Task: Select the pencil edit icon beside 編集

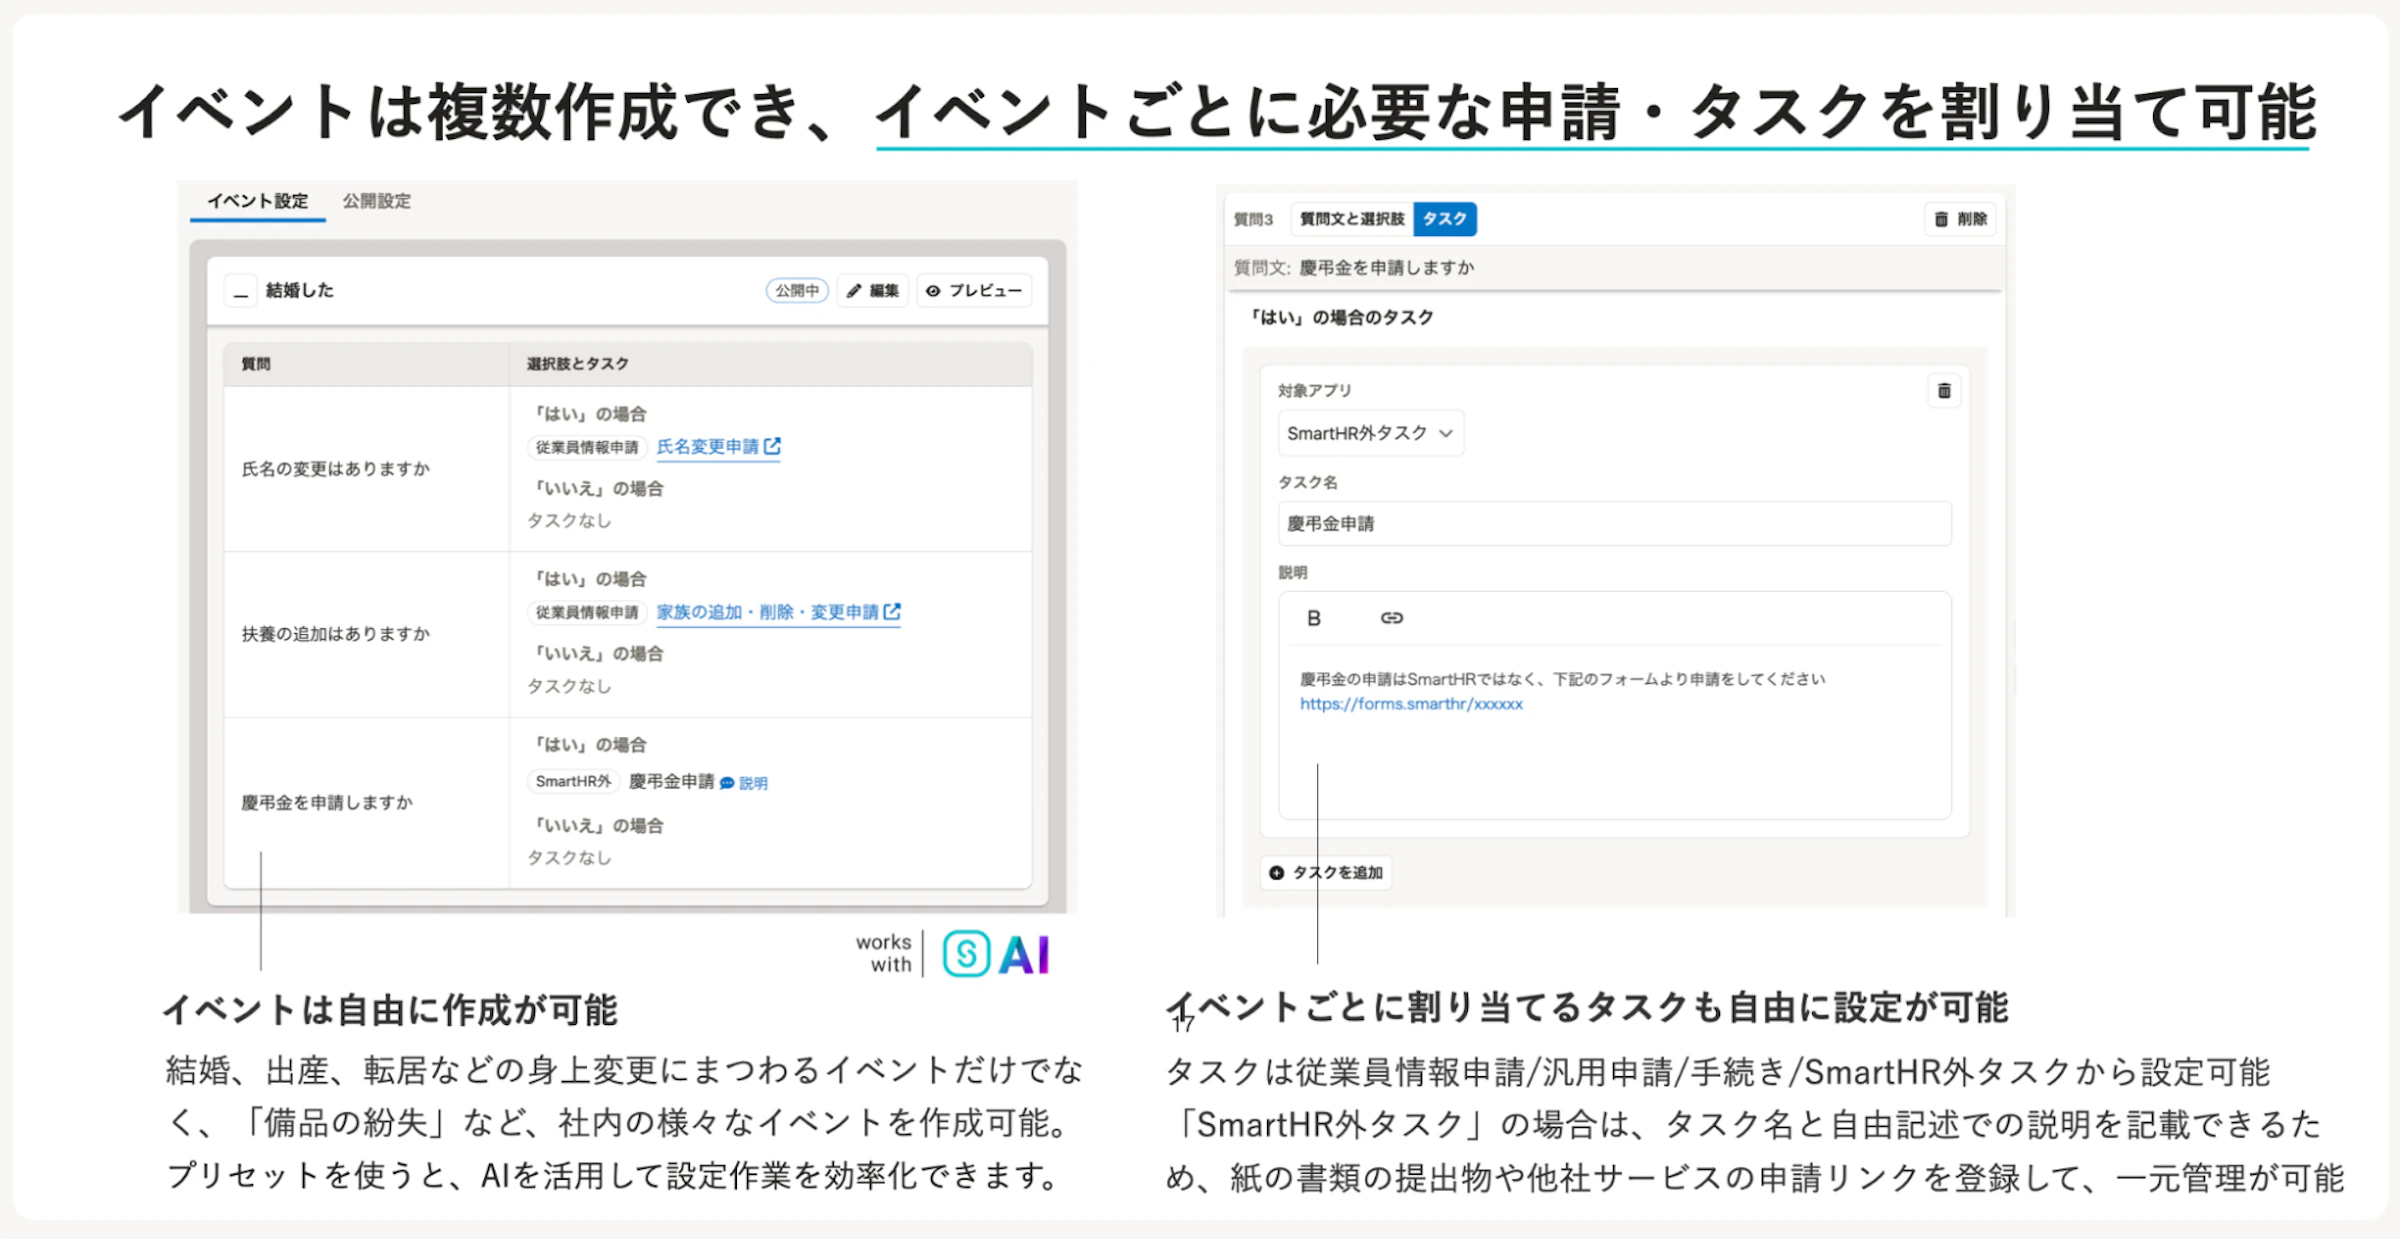Action: [x=854, y=291]
